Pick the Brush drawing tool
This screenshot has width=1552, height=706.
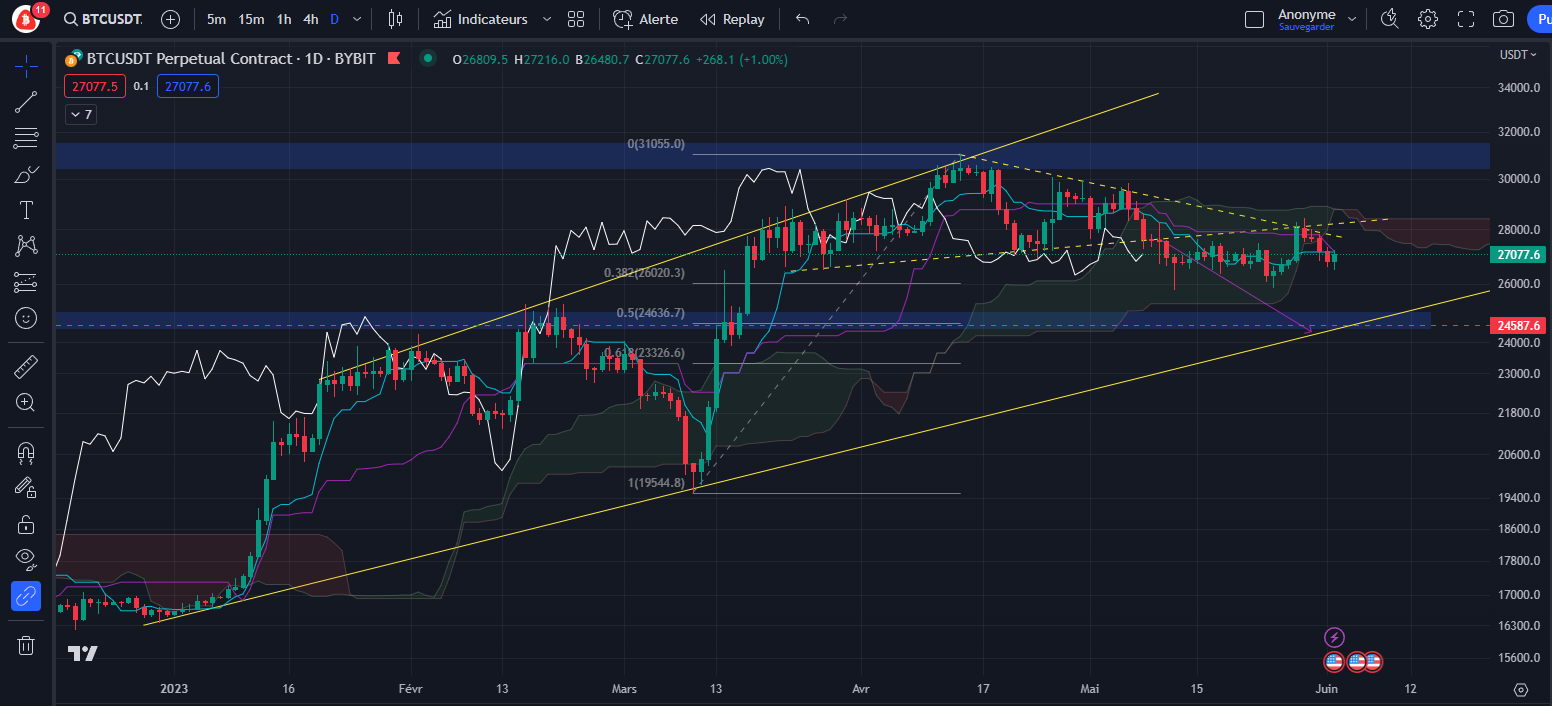click(26, 173)
